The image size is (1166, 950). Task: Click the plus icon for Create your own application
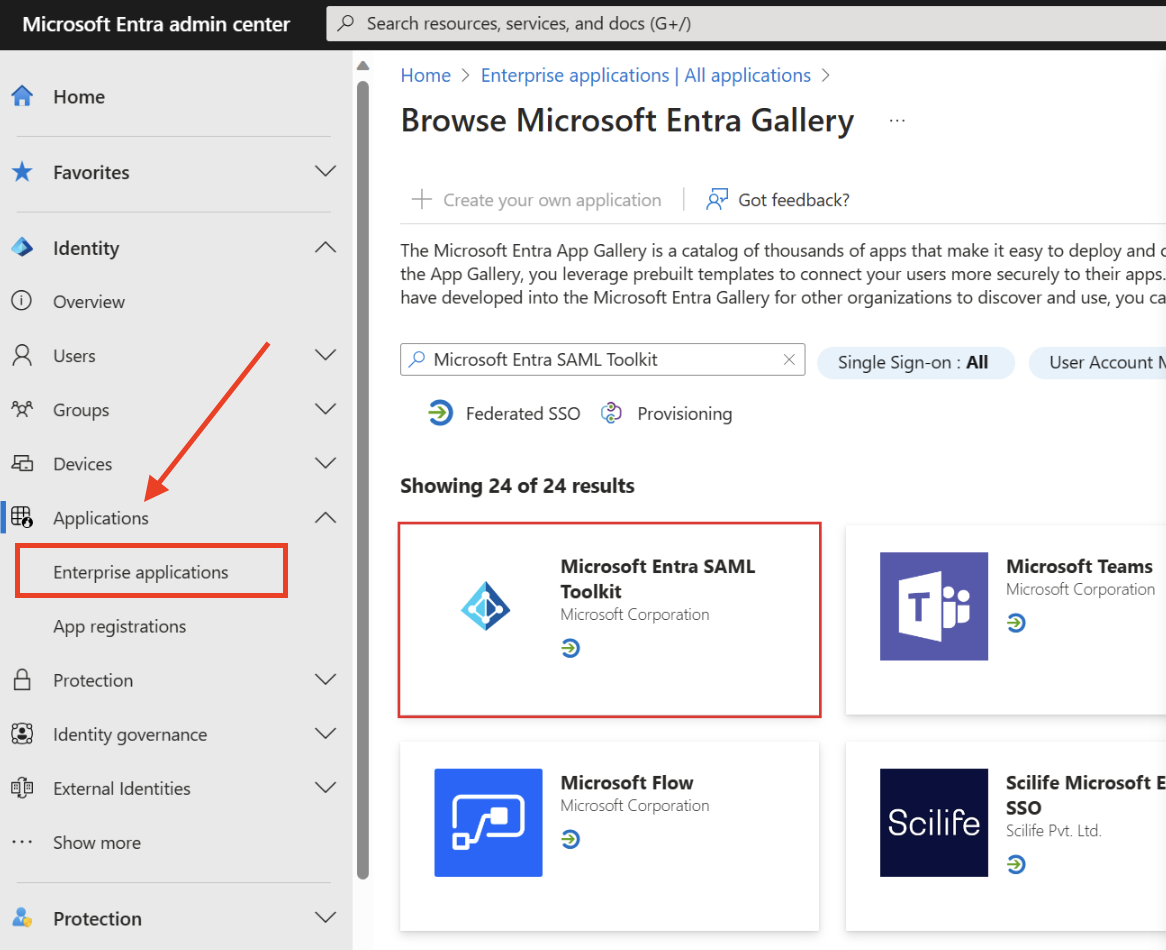point(422,199)
